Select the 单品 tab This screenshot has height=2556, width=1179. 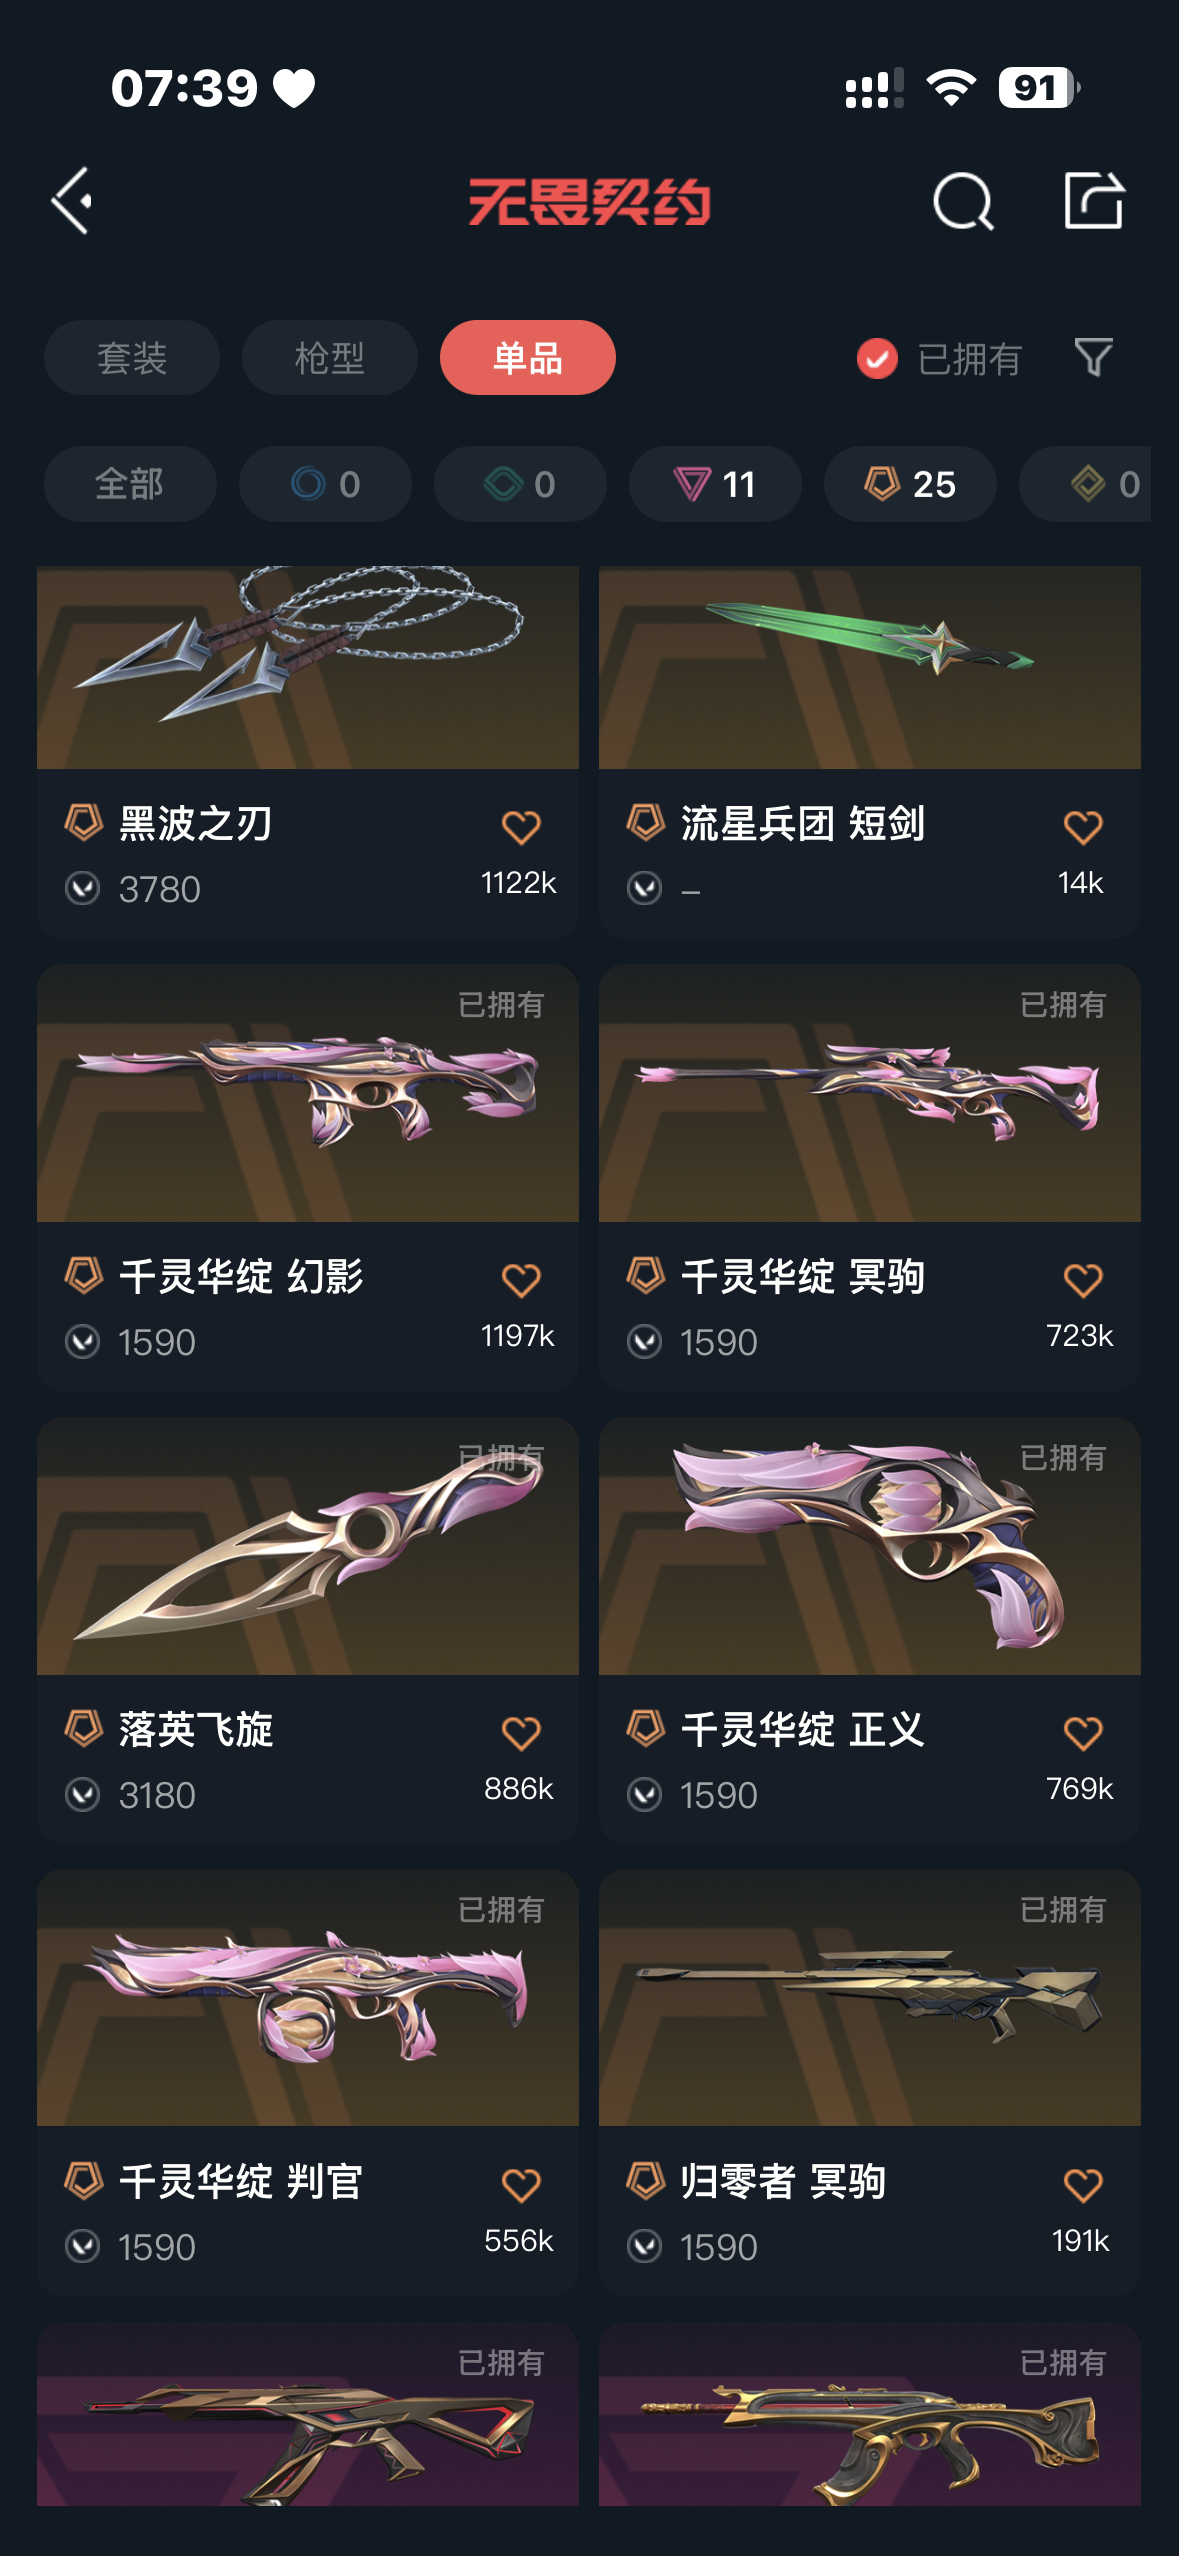tap(527, 357)
